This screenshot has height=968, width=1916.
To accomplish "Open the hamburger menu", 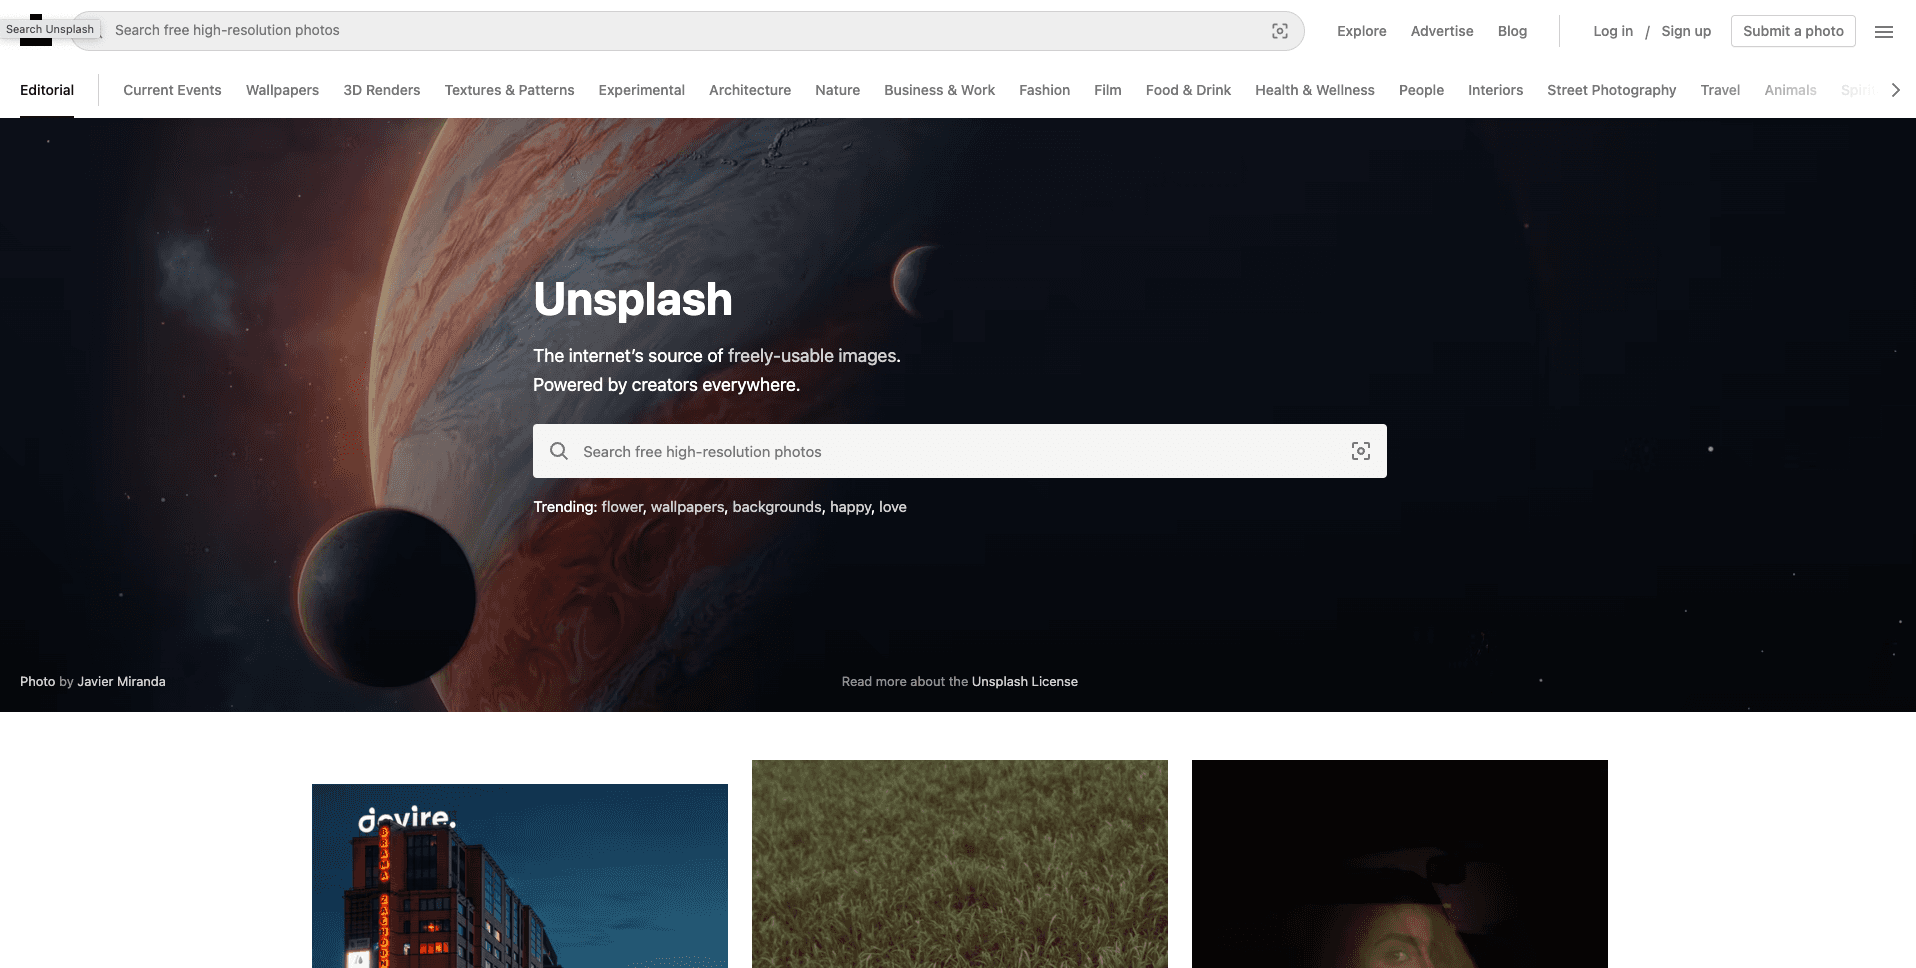I will pyautogui.click(x=1884, y=32).
